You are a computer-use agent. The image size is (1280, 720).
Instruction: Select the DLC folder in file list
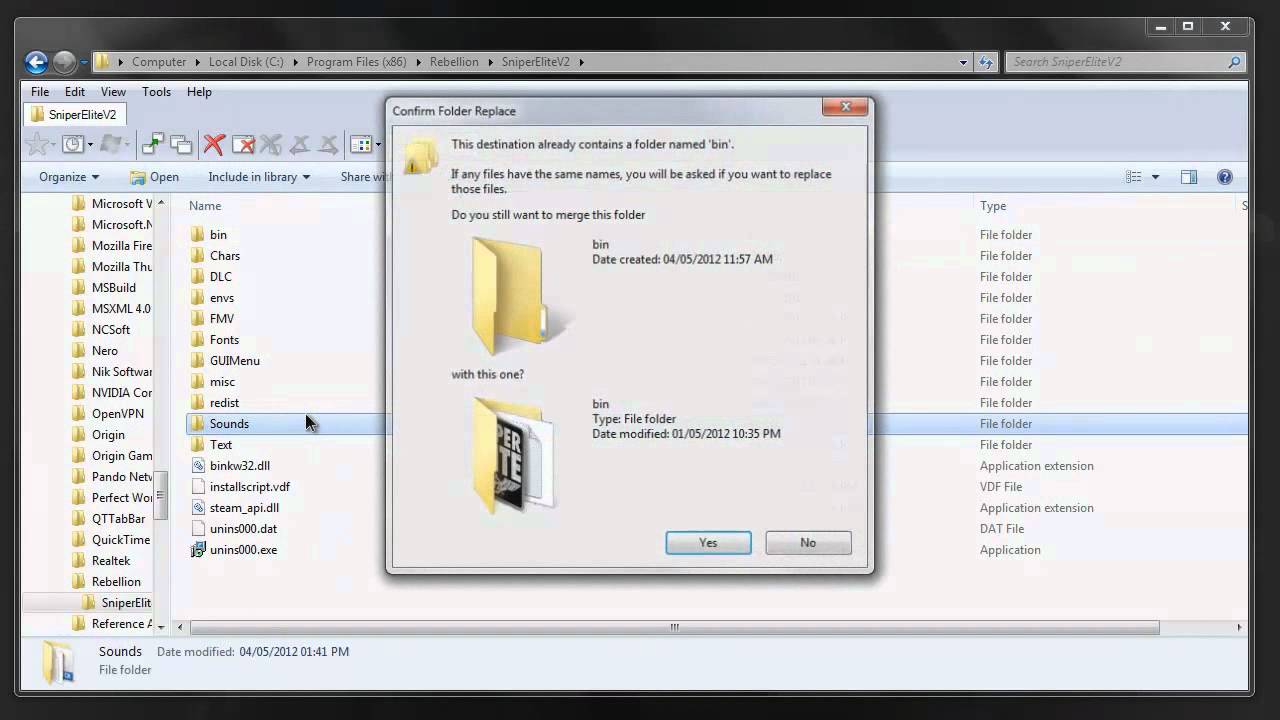click(220, 276)
